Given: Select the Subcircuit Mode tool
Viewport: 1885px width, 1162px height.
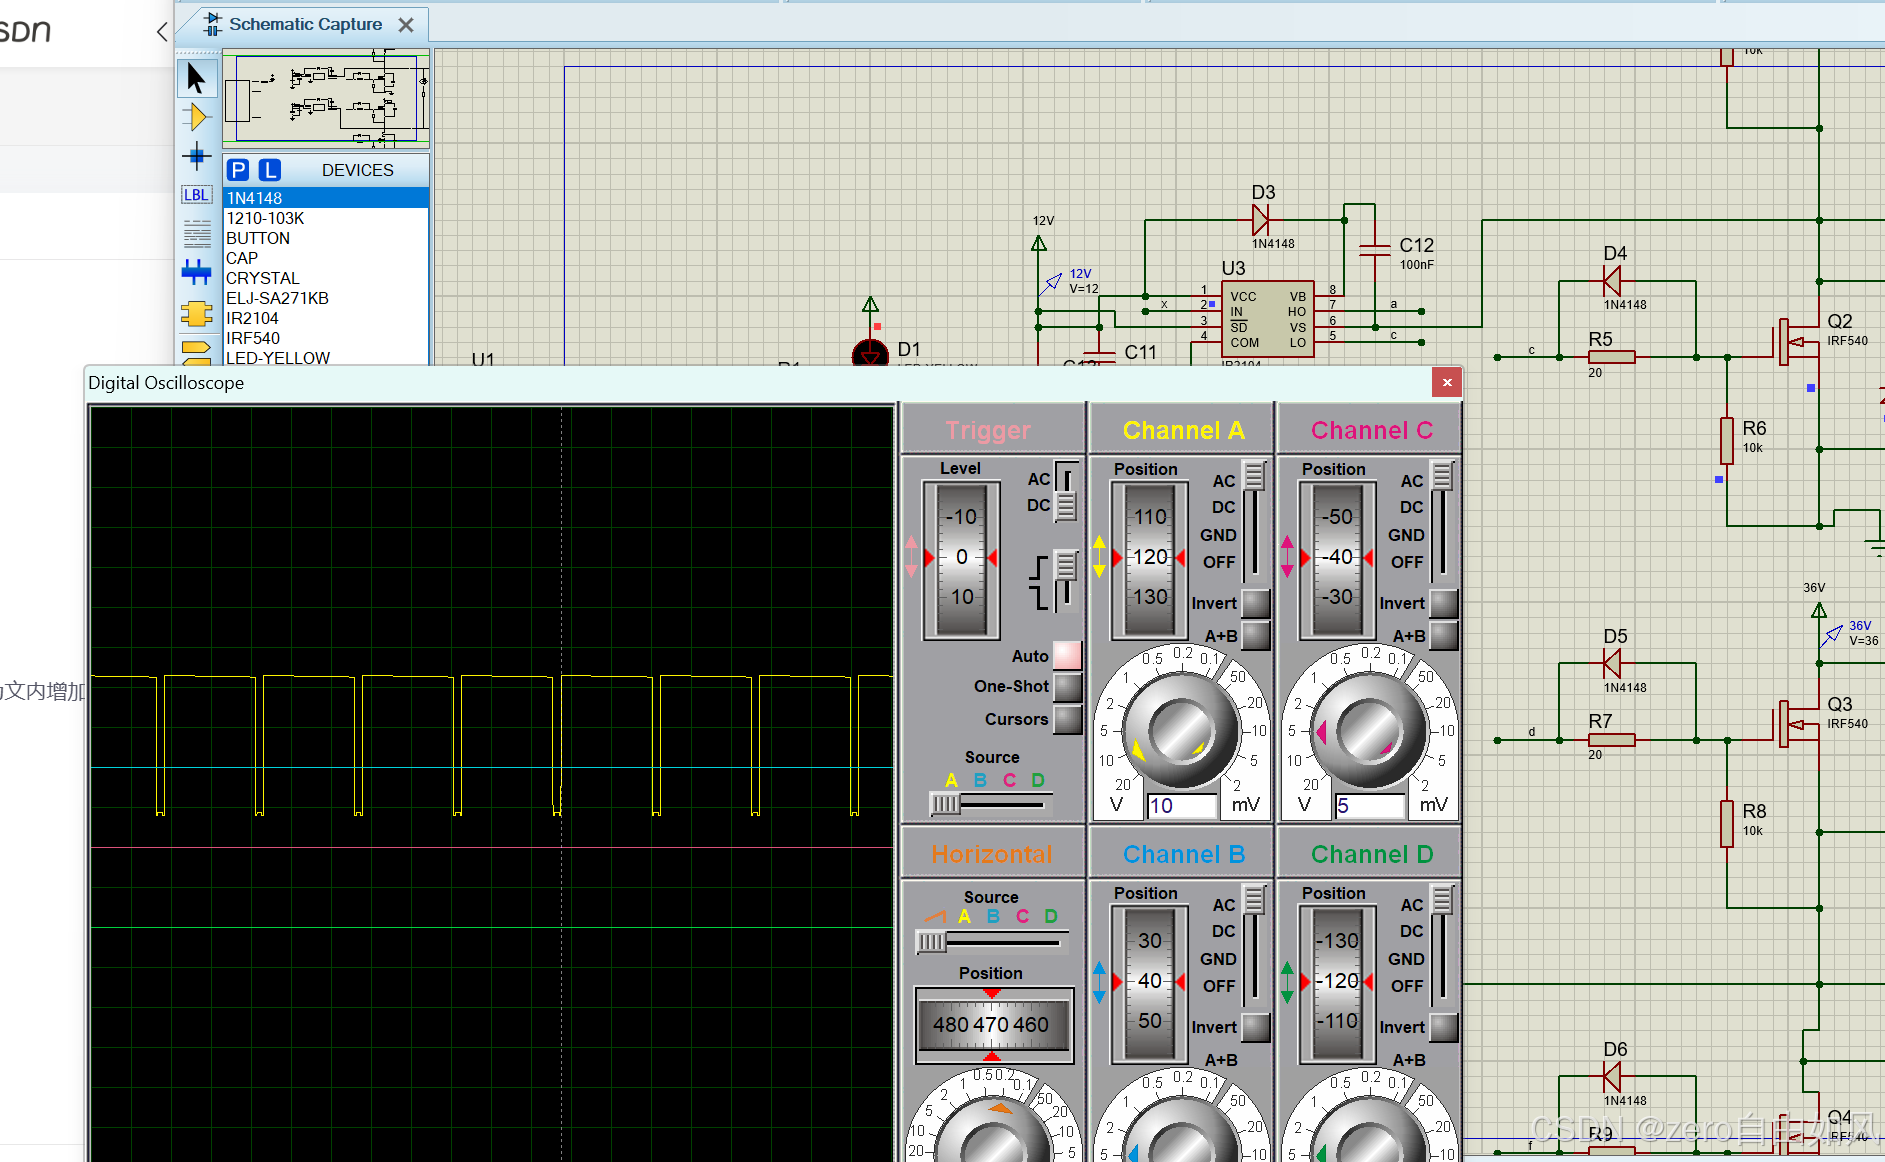Looking at the screenshot, I should point(197,313).
